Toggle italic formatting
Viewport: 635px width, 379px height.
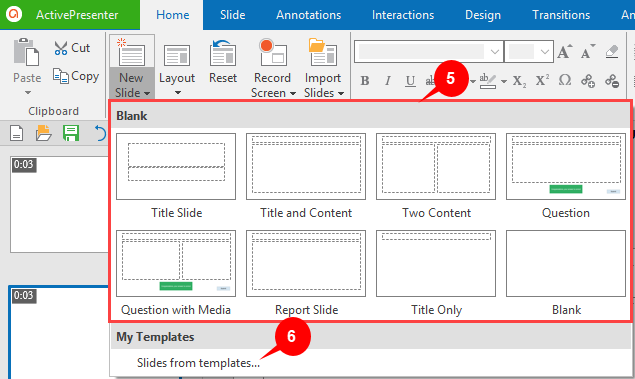coord(388,81)
